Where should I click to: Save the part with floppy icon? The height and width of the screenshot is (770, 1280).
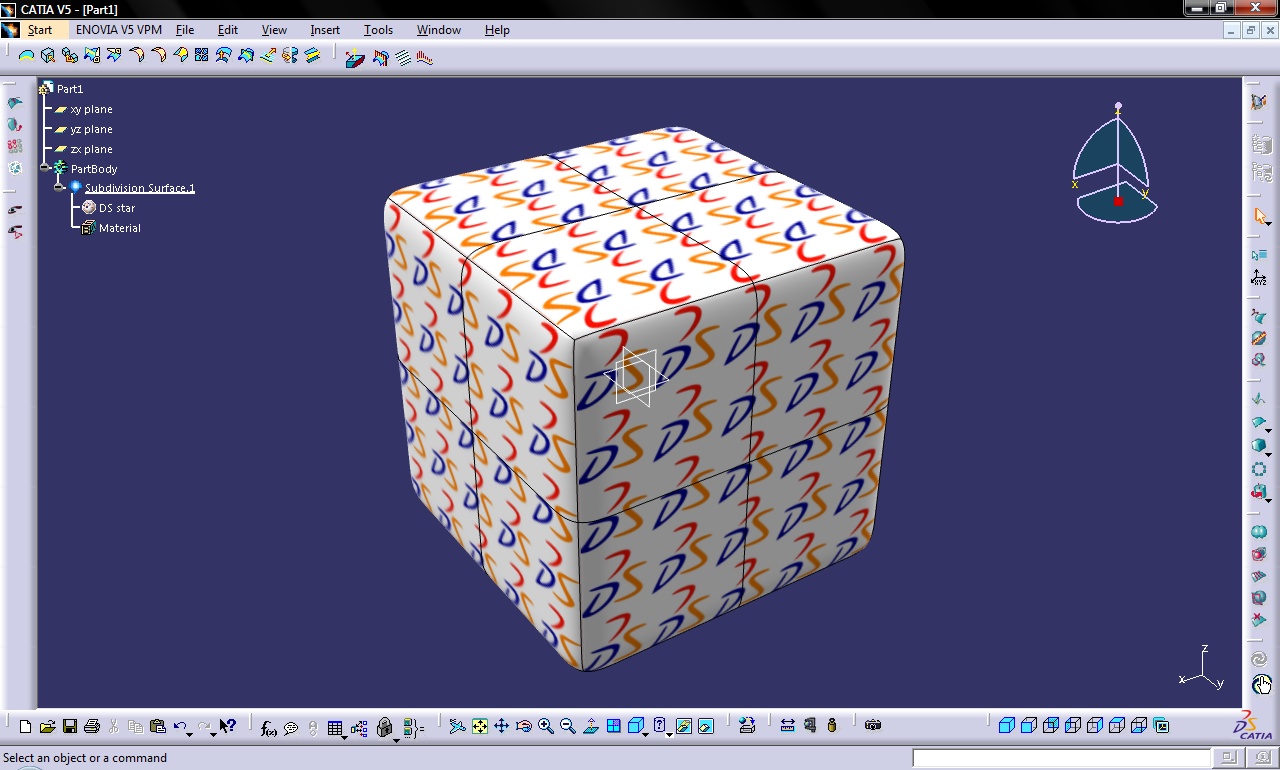[70, 727]
